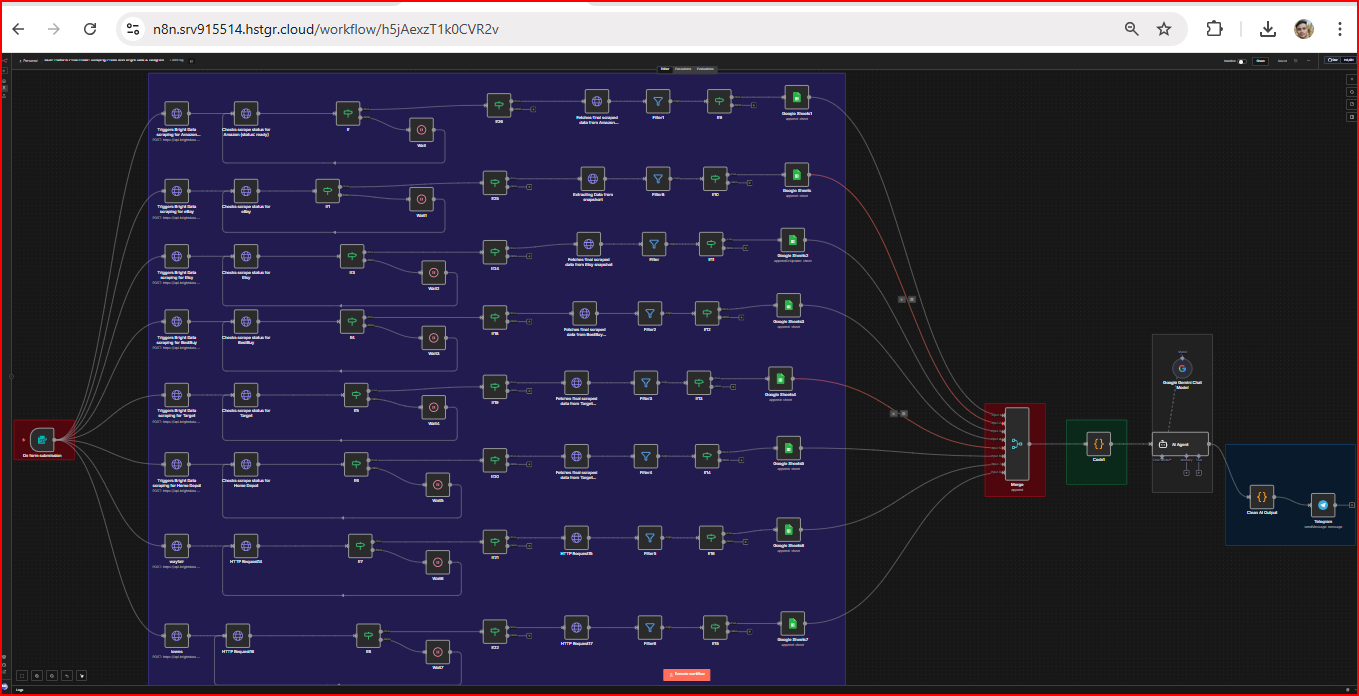
Task: Open the HTTP Request15 node
Action: pos(576,537)
